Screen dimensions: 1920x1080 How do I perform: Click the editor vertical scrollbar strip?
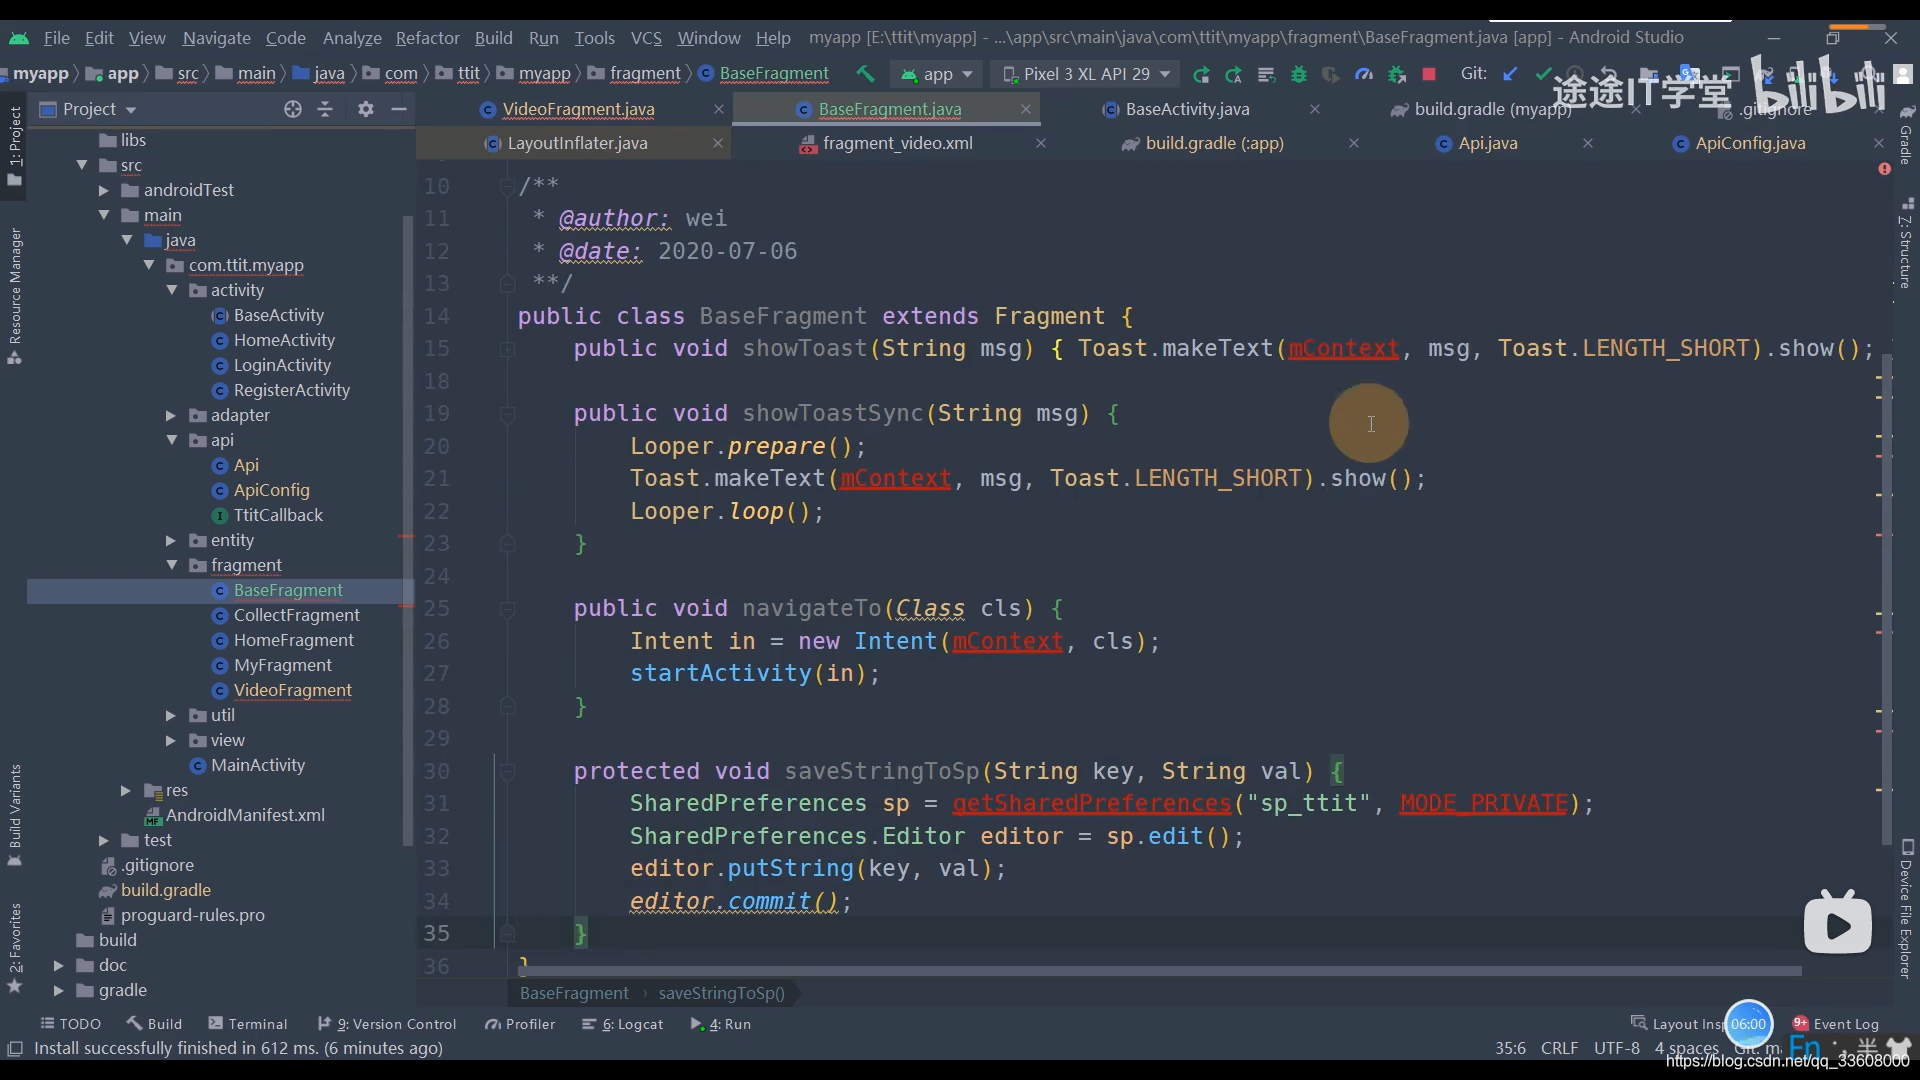(x=1885, y=600)
